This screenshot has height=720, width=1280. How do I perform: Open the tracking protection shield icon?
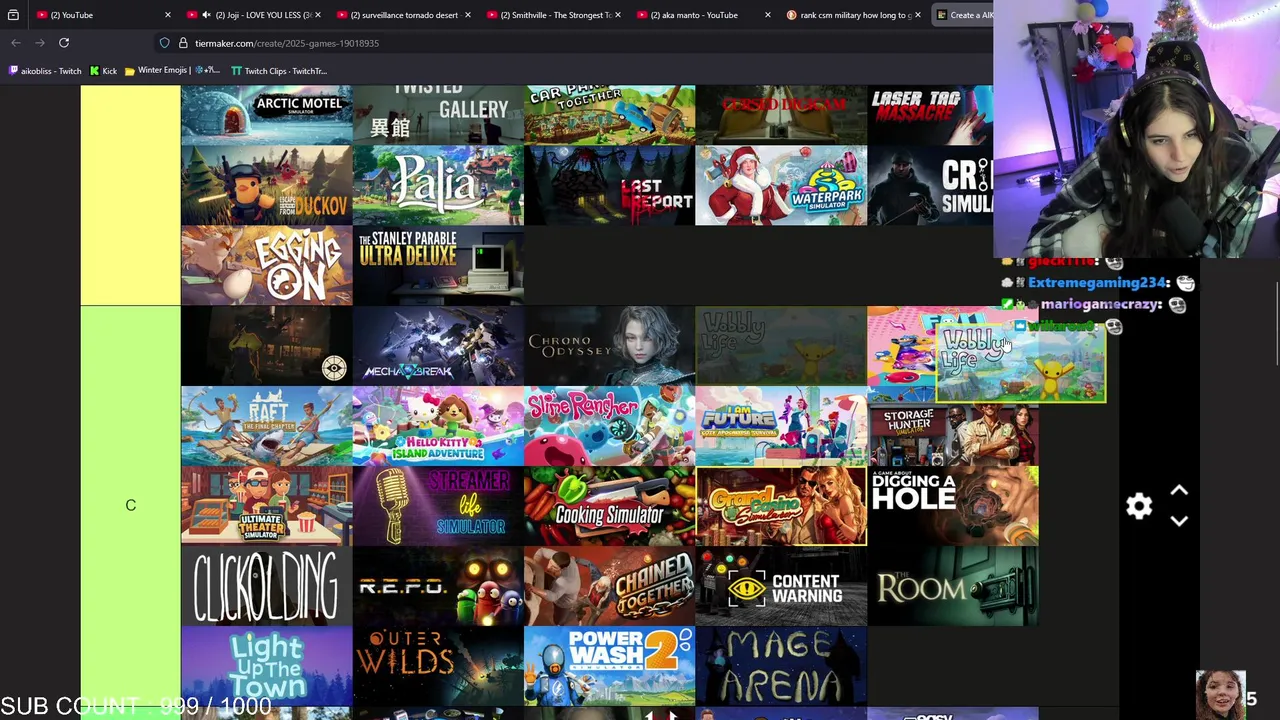(164, 43)
